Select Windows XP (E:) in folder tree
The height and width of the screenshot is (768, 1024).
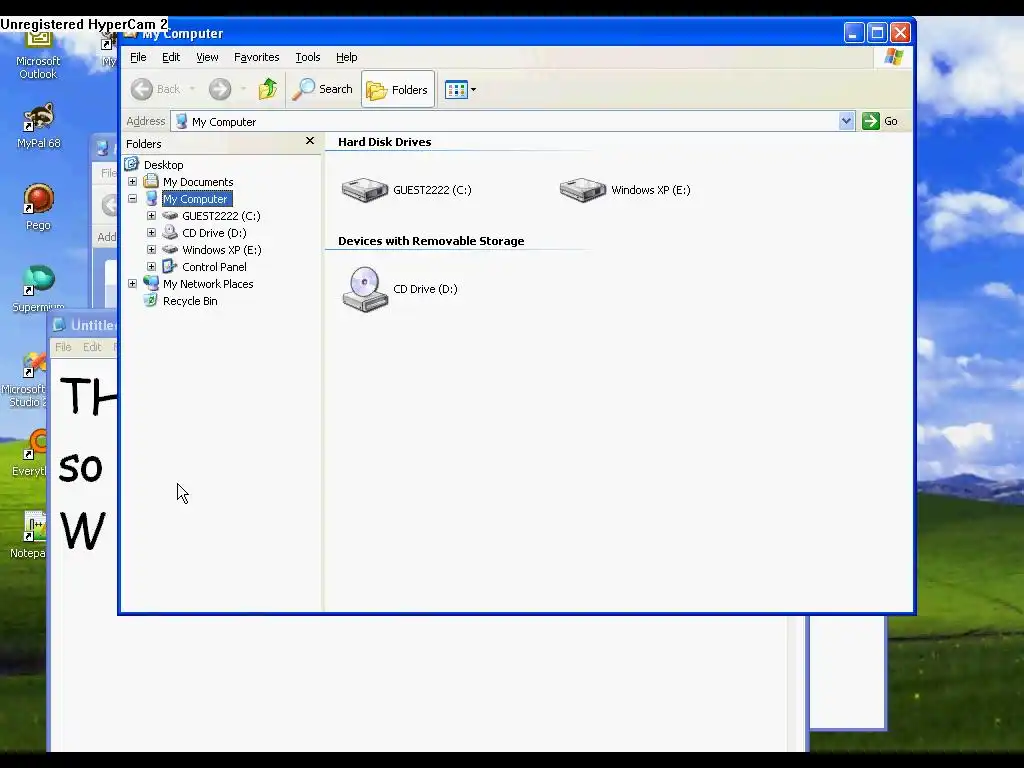click(x=221, y=249)
